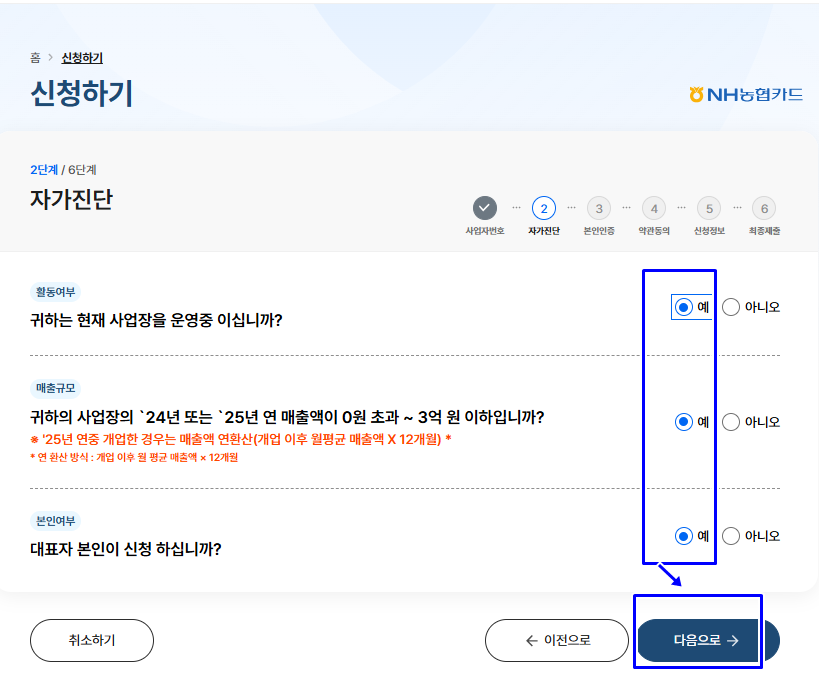The width and height of the screenshot is (819, 681).
Task: Select 아니오 for the 활동여부 question
Action: [x=732, y=307]
